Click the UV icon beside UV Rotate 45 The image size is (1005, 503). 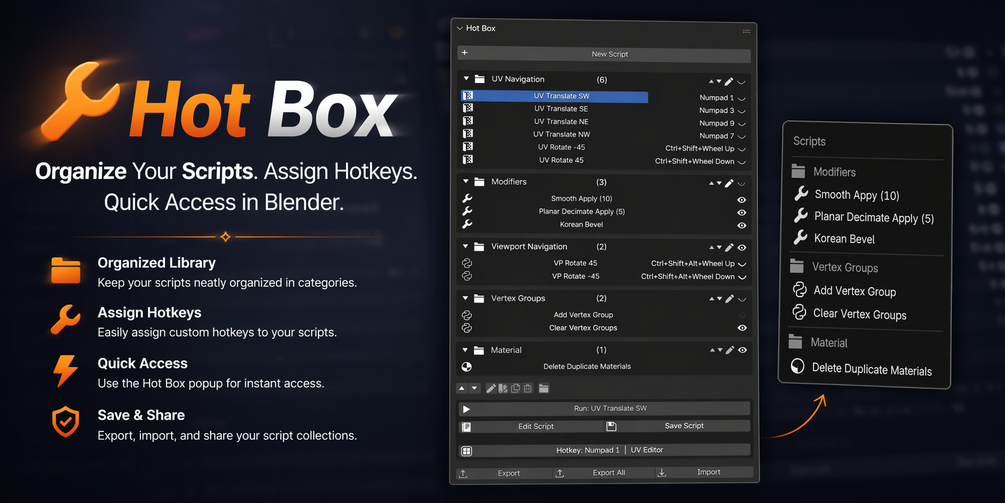tap(468, 160)
